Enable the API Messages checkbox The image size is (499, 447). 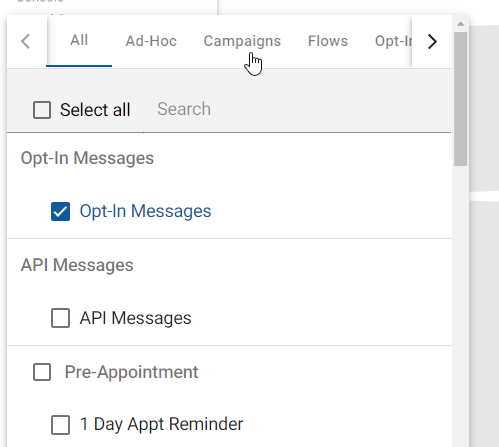(60, 318)
